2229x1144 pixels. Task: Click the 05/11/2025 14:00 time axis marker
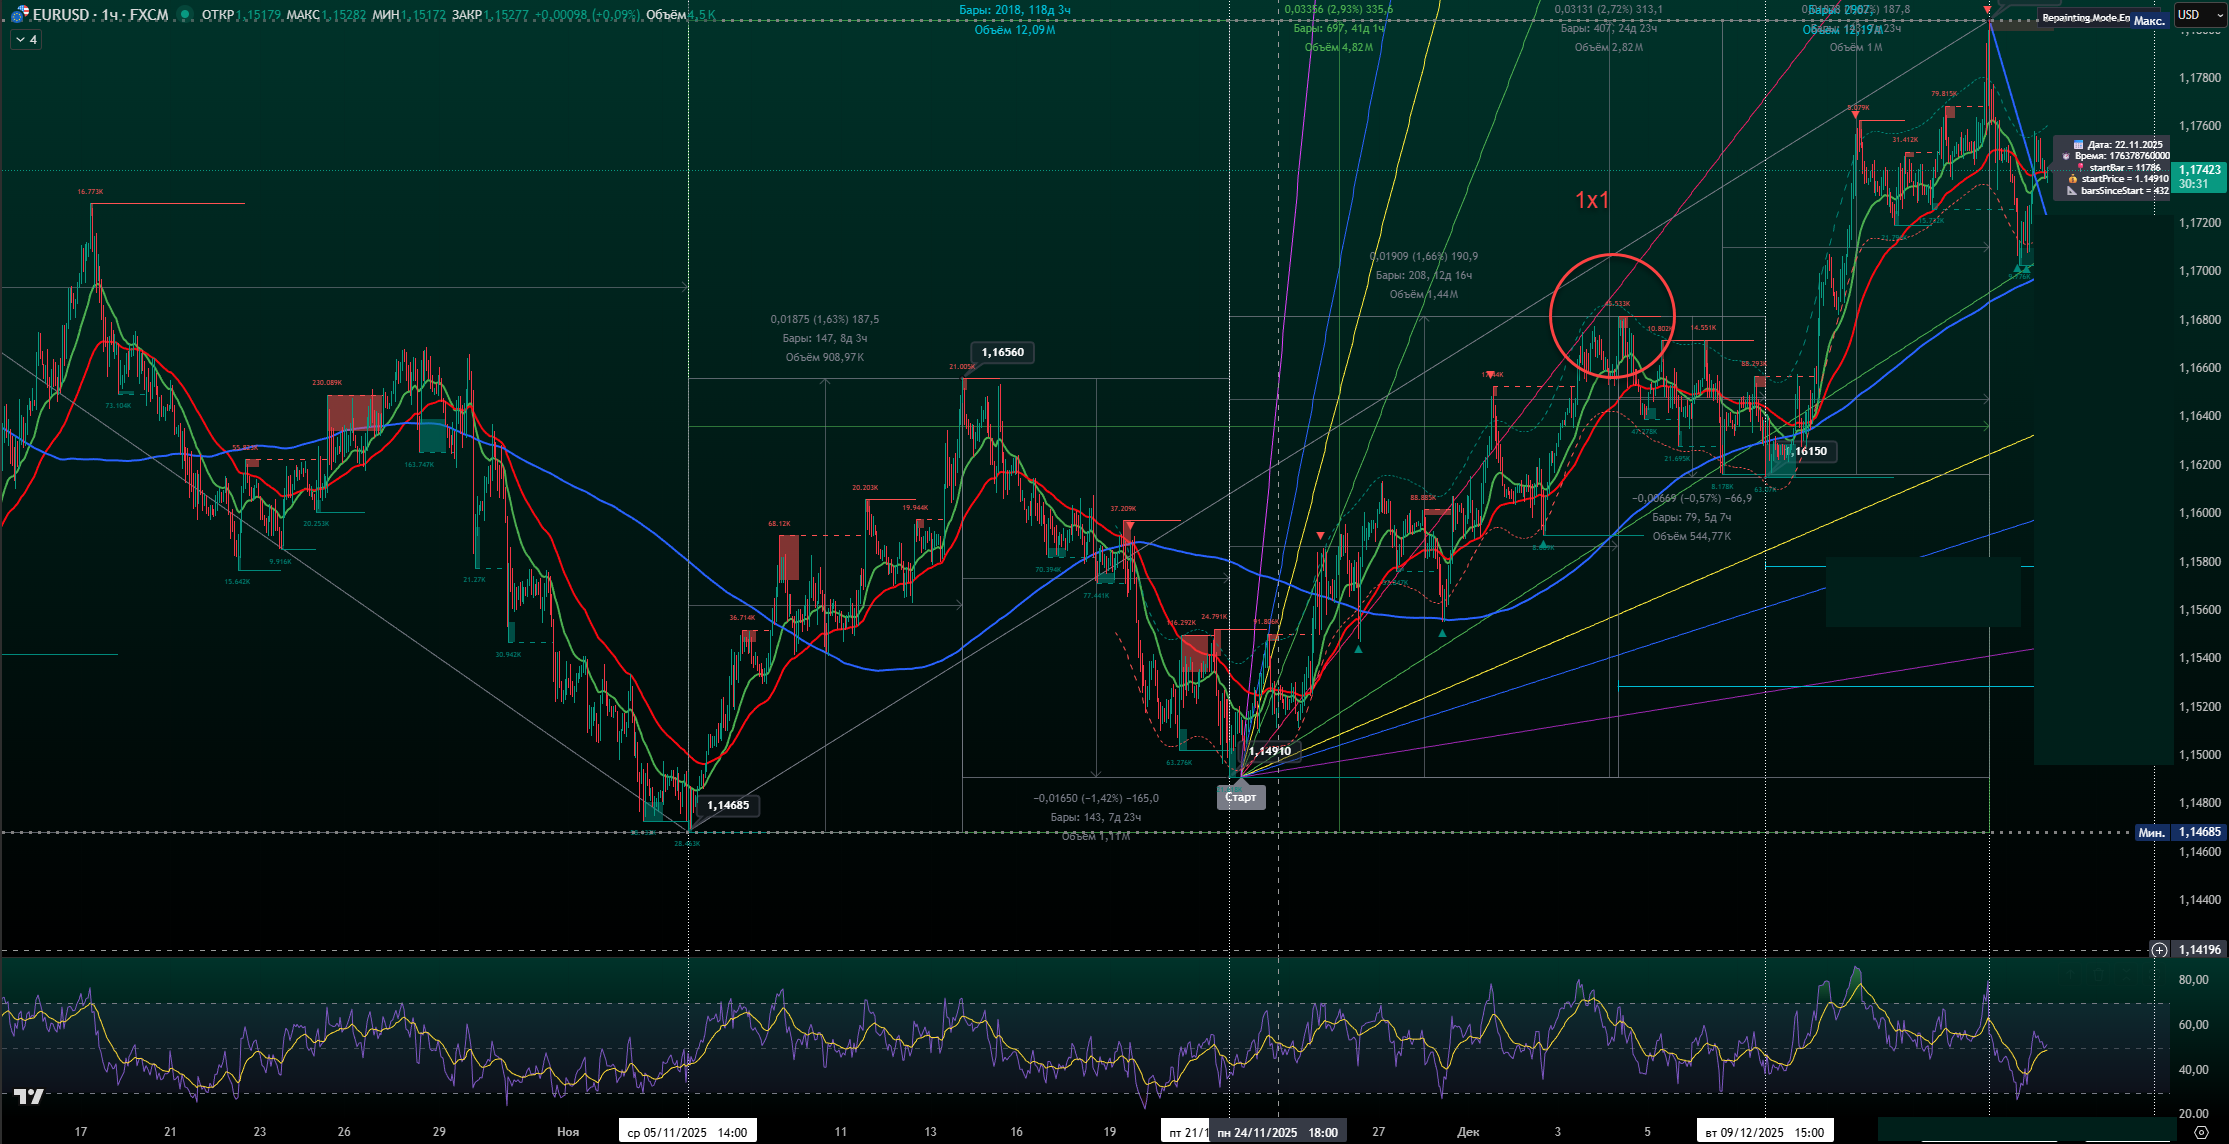687,1132
